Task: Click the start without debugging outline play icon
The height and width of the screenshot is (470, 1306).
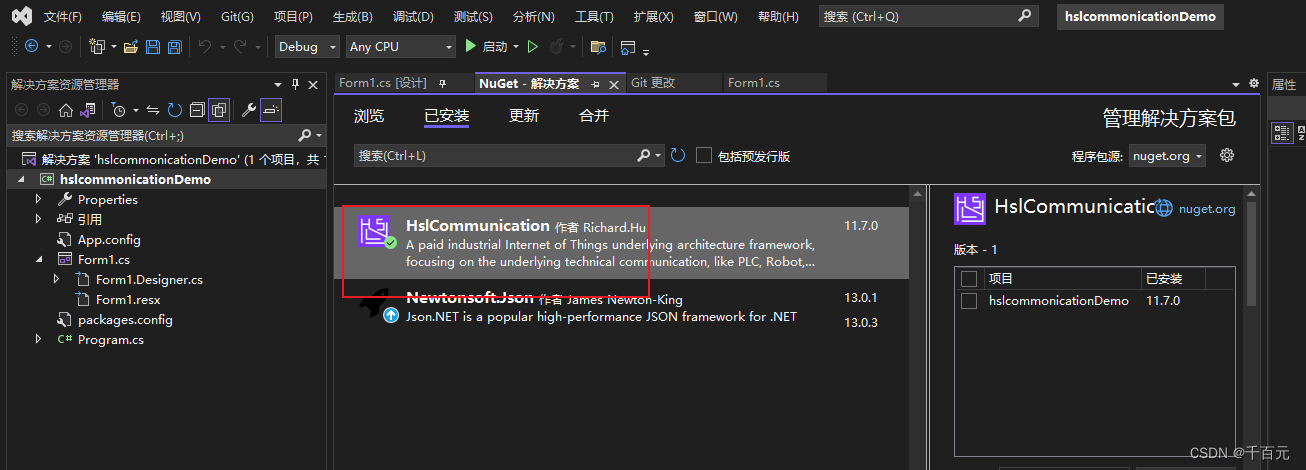Action: [533, 46]
